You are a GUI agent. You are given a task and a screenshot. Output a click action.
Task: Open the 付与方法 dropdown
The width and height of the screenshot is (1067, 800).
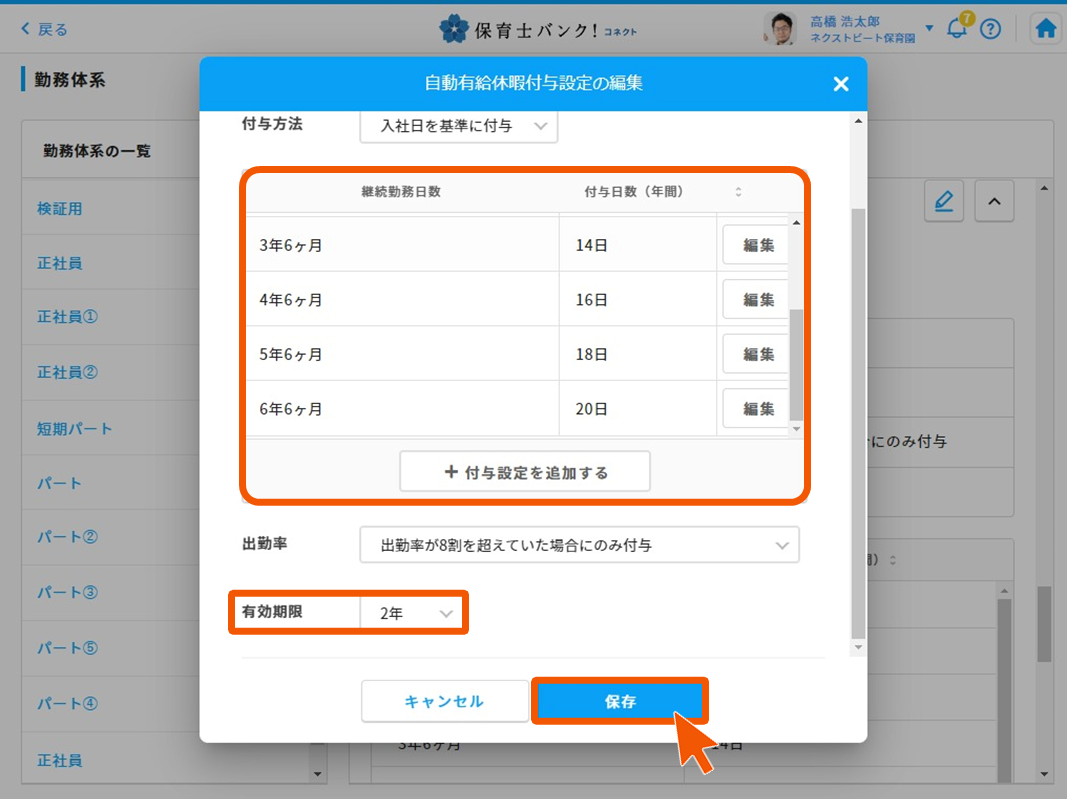click(x=458, y=127)
